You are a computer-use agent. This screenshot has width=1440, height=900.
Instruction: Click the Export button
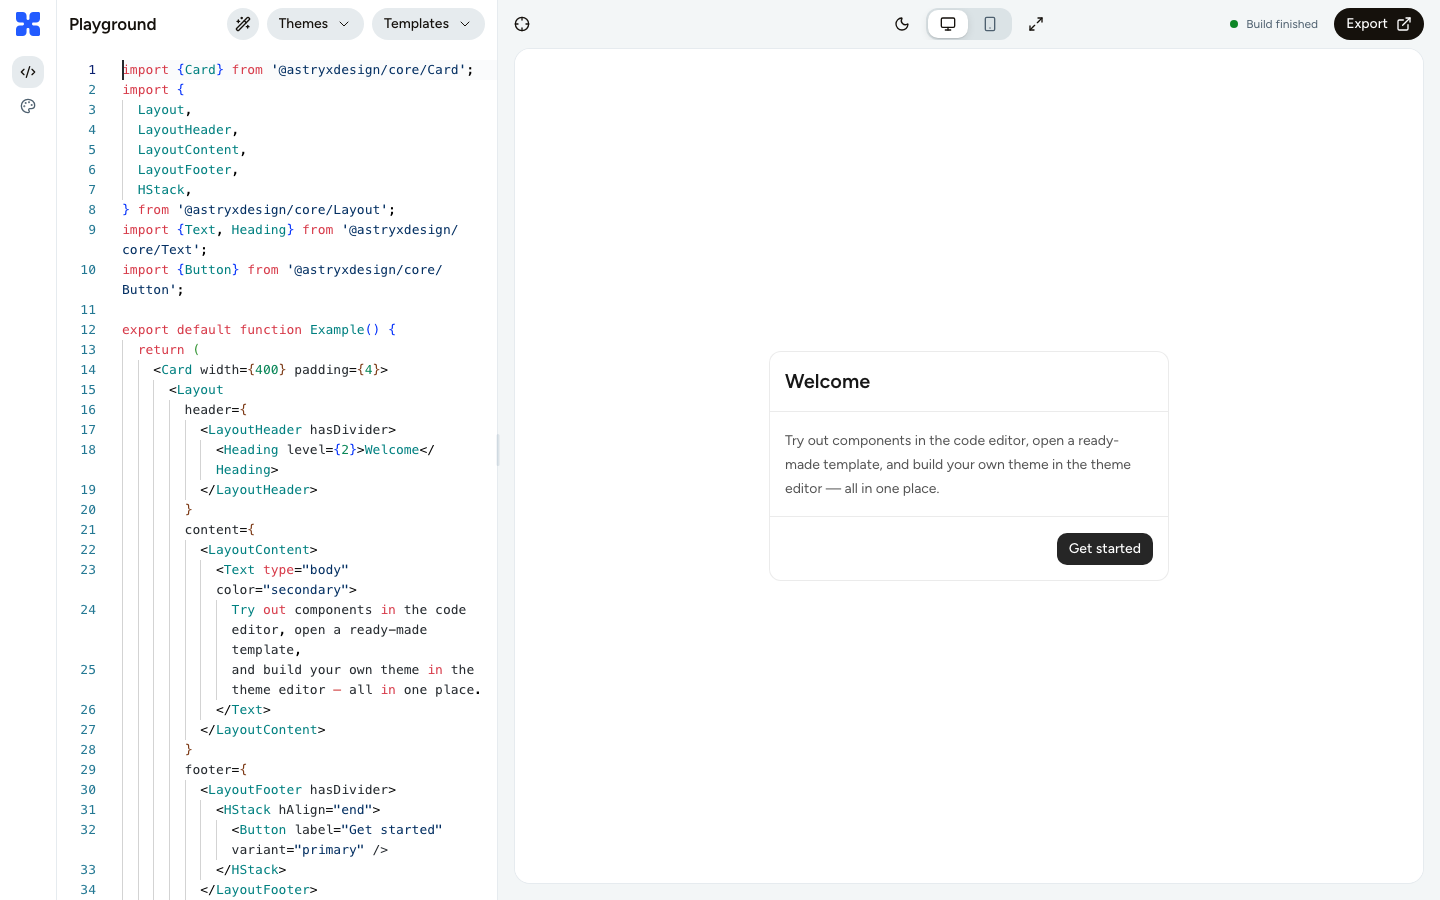pyautogui.click(x=1378, y=24)
